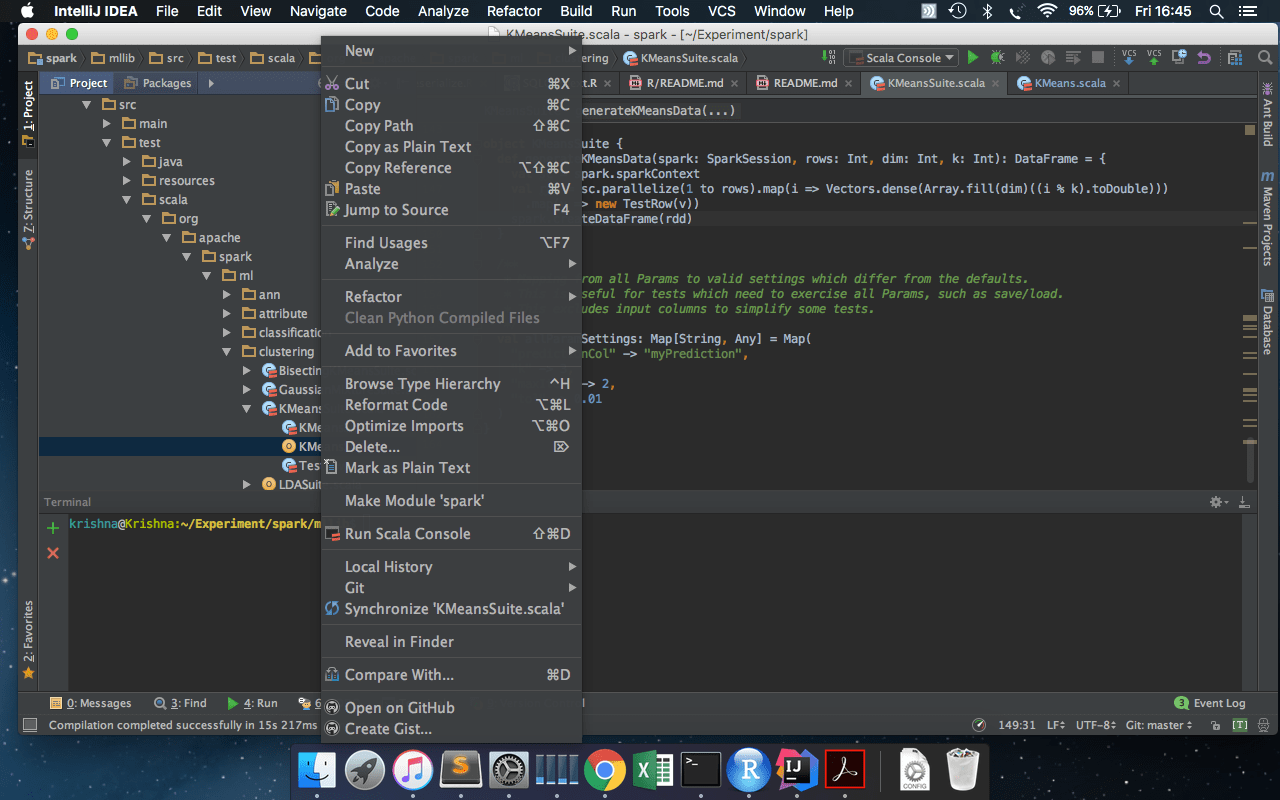1280x800 pixels.
Task: Open the Navigate menu
Action: [318, 11]
